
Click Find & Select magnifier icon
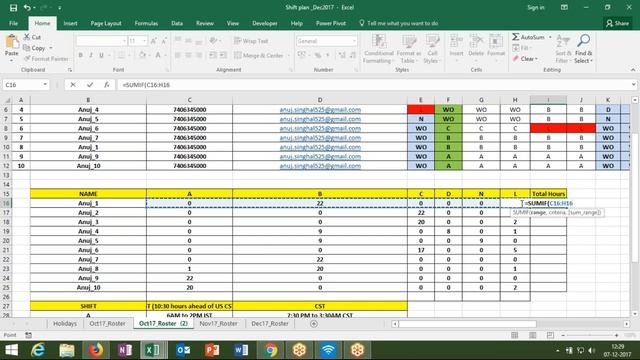583,41
